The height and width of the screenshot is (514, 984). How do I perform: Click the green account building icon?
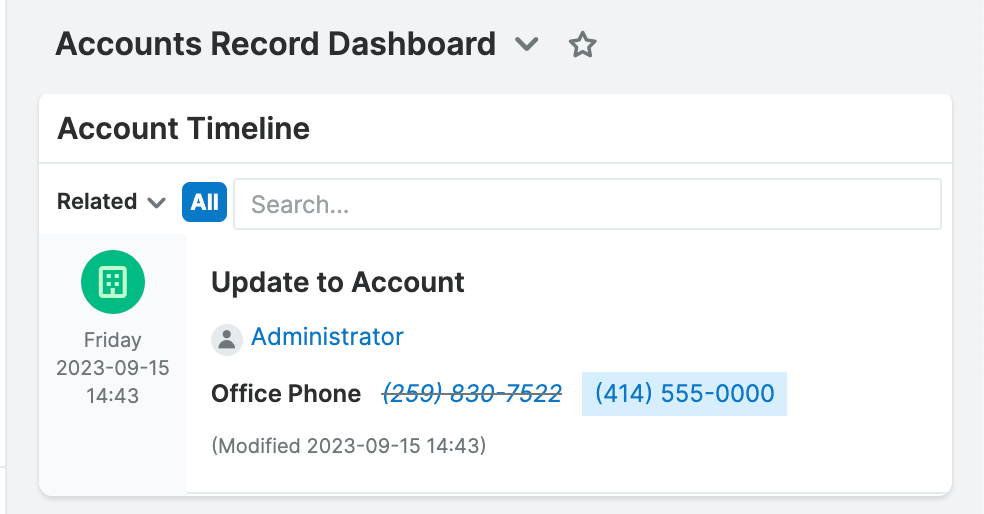click(x=113, y=282)
